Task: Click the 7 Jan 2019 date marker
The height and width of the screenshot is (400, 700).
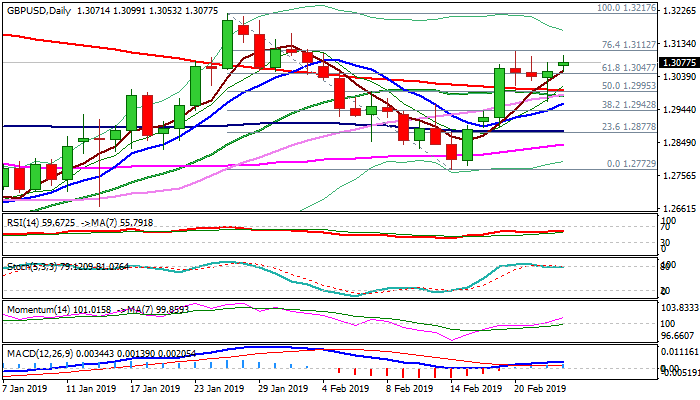Action: tap(26, 388)
